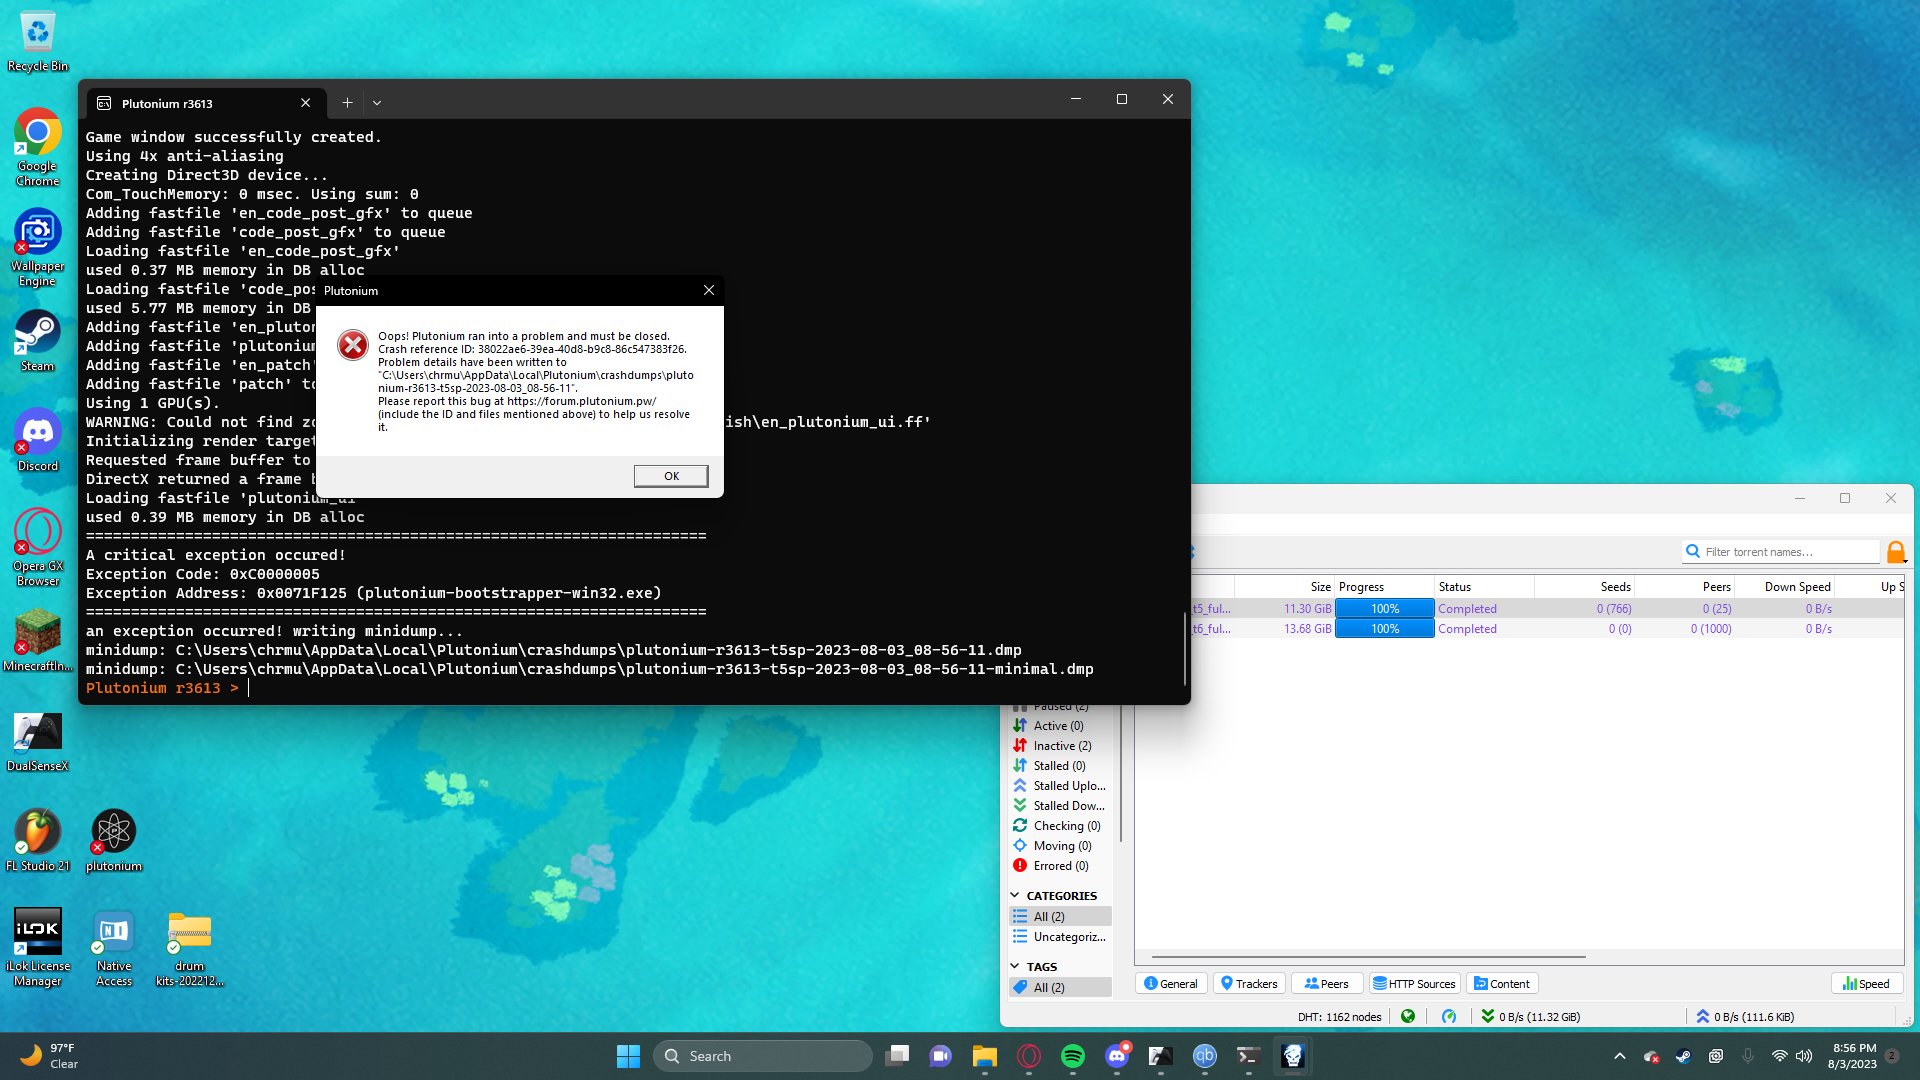Sort qBittorrent torrents by Size column
The height and width of the screenshot is (1080, 1920).
(x=1285, y=587)
